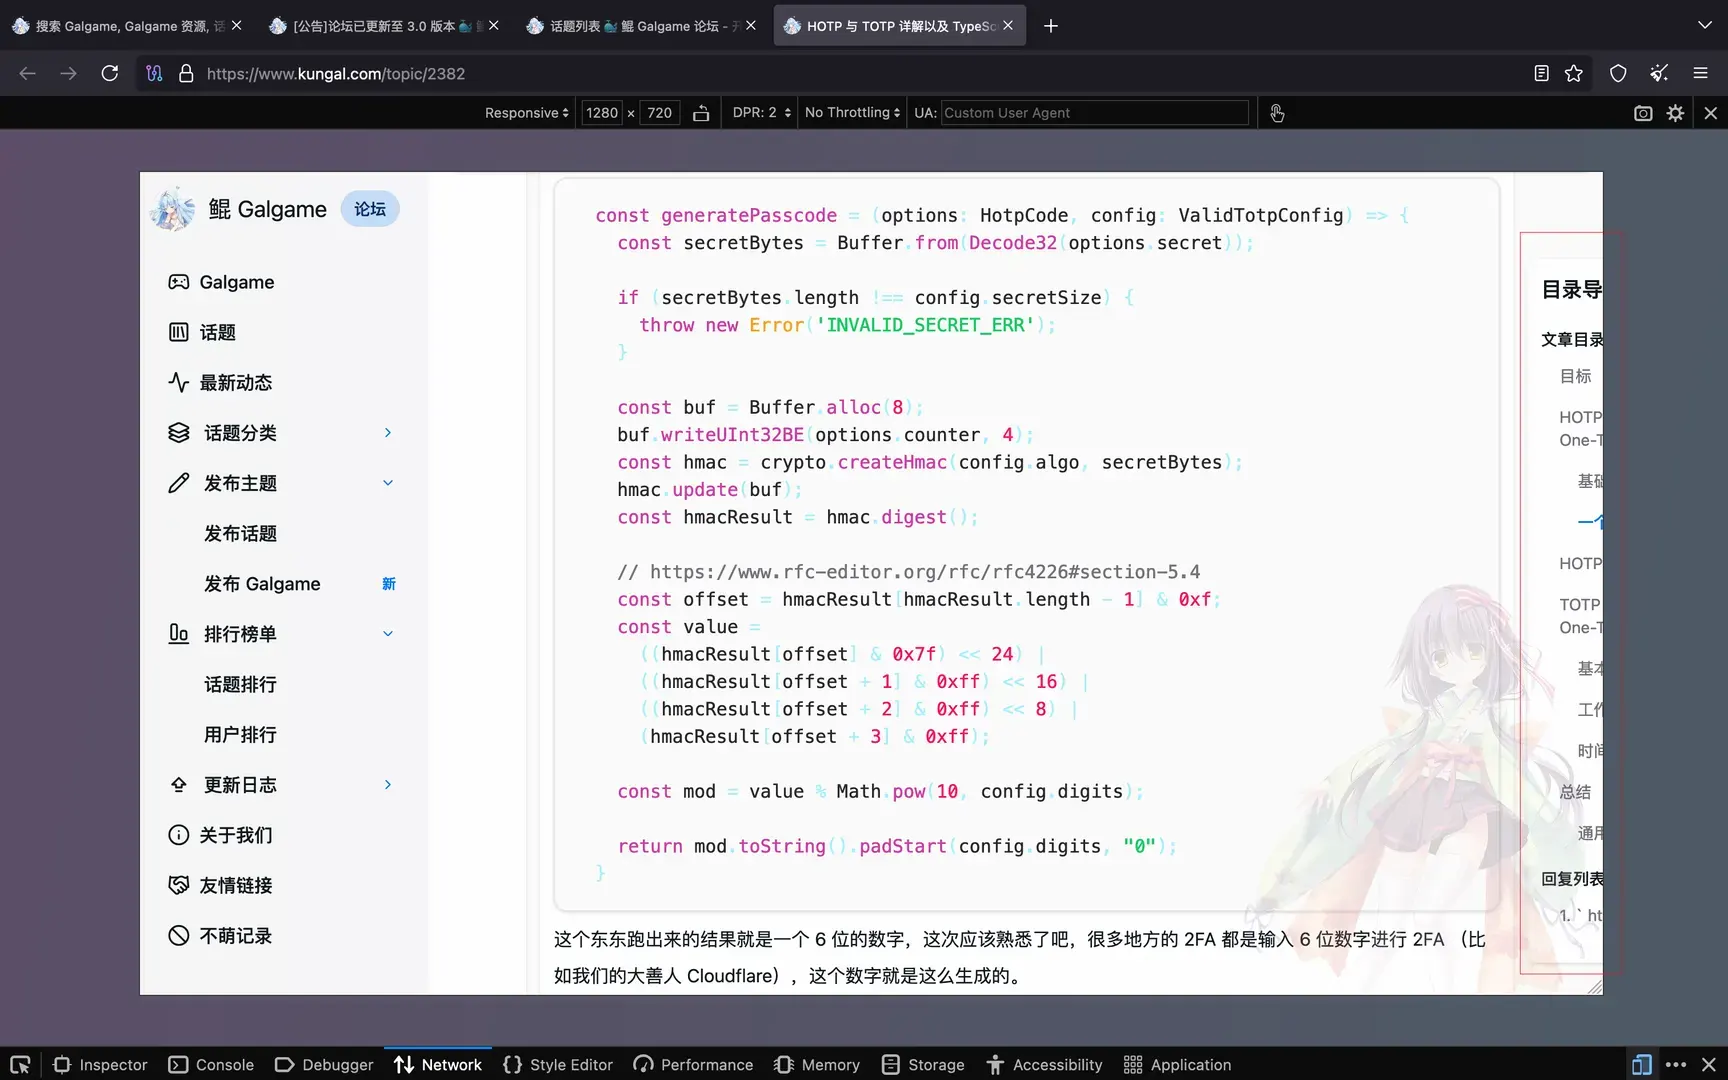The image size is (1728, 1080).
Task: Switch to the Storage devtools tab
Action: click(x=923, y=1065)
